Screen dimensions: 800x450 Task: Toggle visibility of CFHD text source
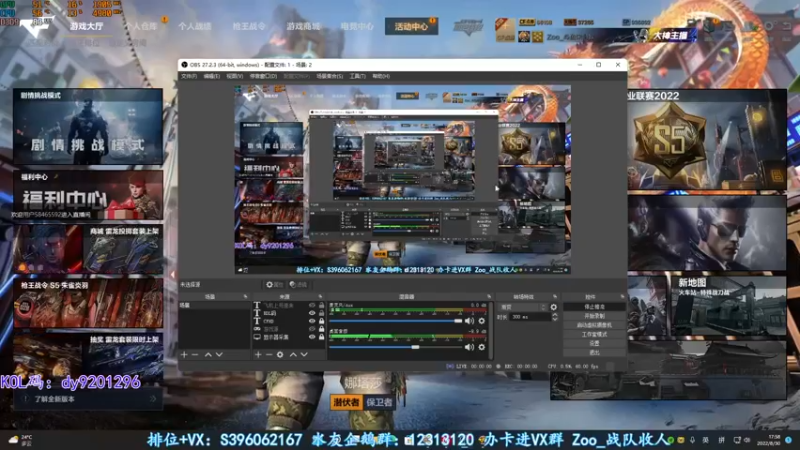pos(312,321)
